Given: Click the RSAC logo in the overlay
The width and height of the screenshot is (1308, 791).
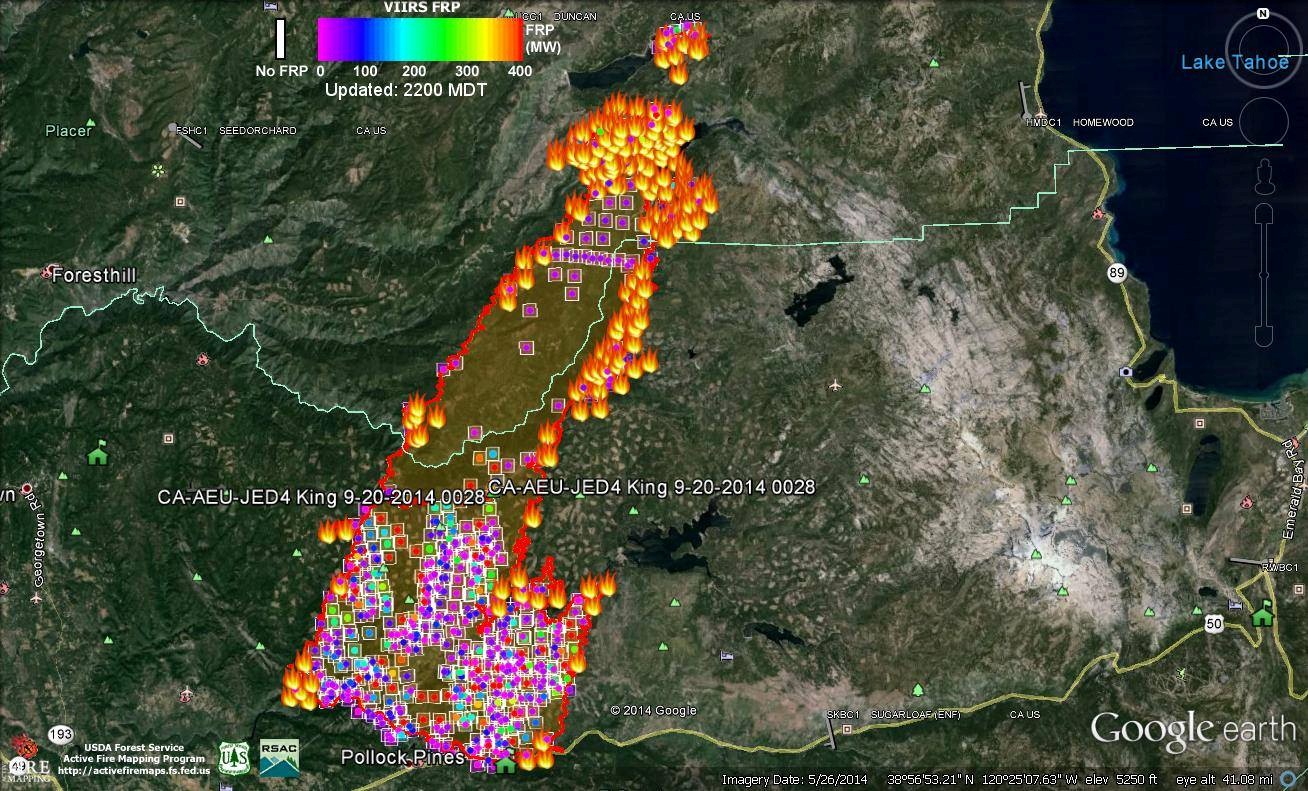Looking at the screenshot, I should [x=279, y=758].
